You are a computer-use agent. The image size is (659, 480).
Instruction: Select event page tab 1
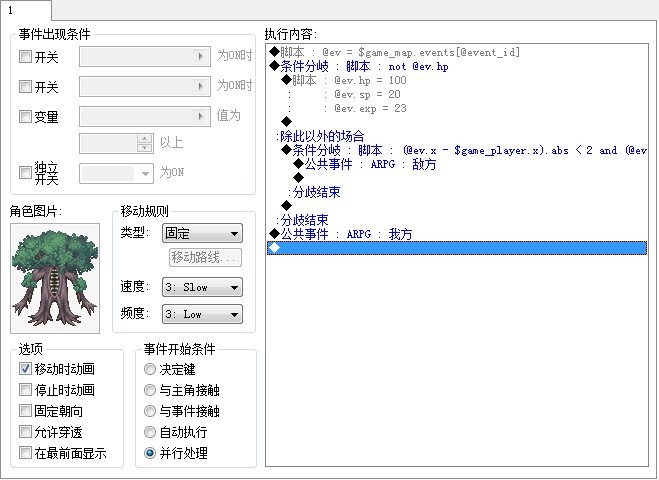click(25, 10)
